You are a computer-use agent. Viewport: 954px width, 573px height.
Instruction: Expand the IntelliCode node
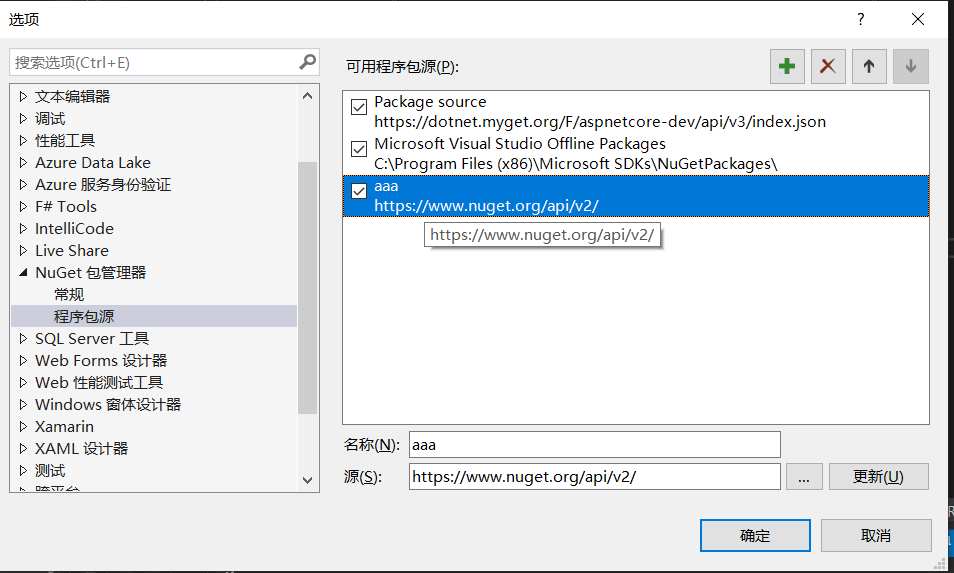(23, 229)
